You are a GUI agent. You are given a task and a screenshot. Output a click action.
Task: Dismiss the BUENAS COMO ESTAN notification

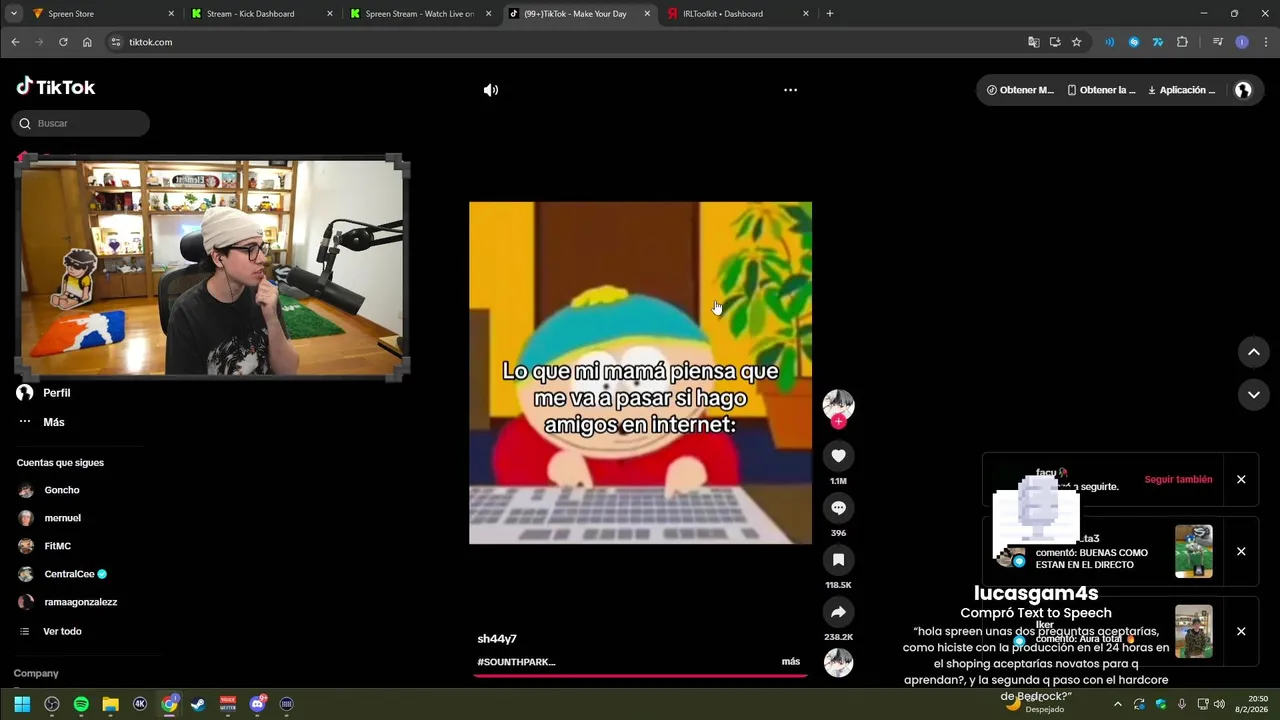[1241, 551]
